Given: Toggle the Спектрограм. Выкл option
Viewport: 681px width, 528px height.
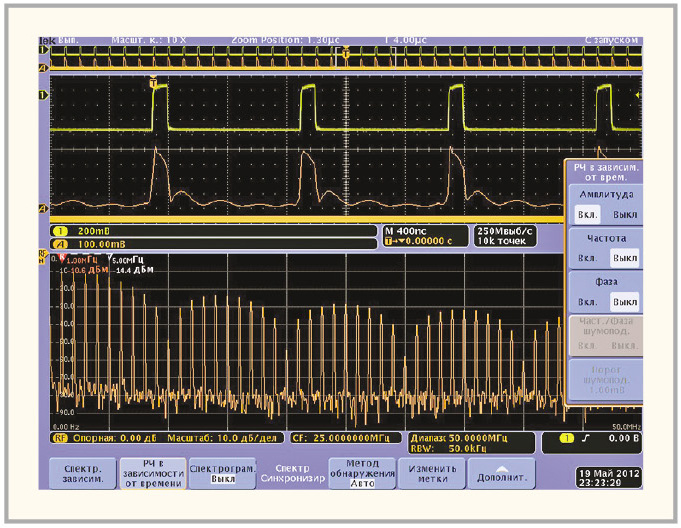Looking at the screenshot, I should coord(225,473).
